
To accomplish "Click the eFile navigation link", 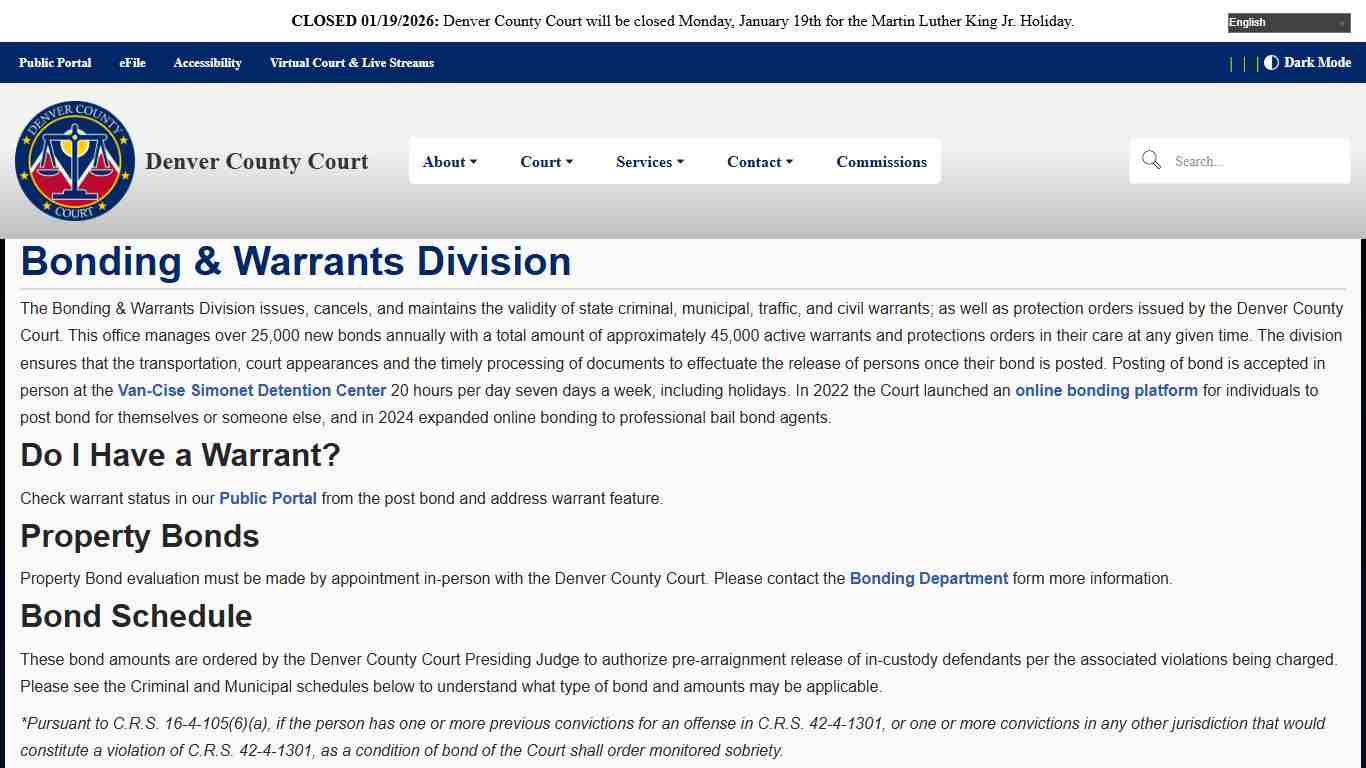I will (132, 62).
